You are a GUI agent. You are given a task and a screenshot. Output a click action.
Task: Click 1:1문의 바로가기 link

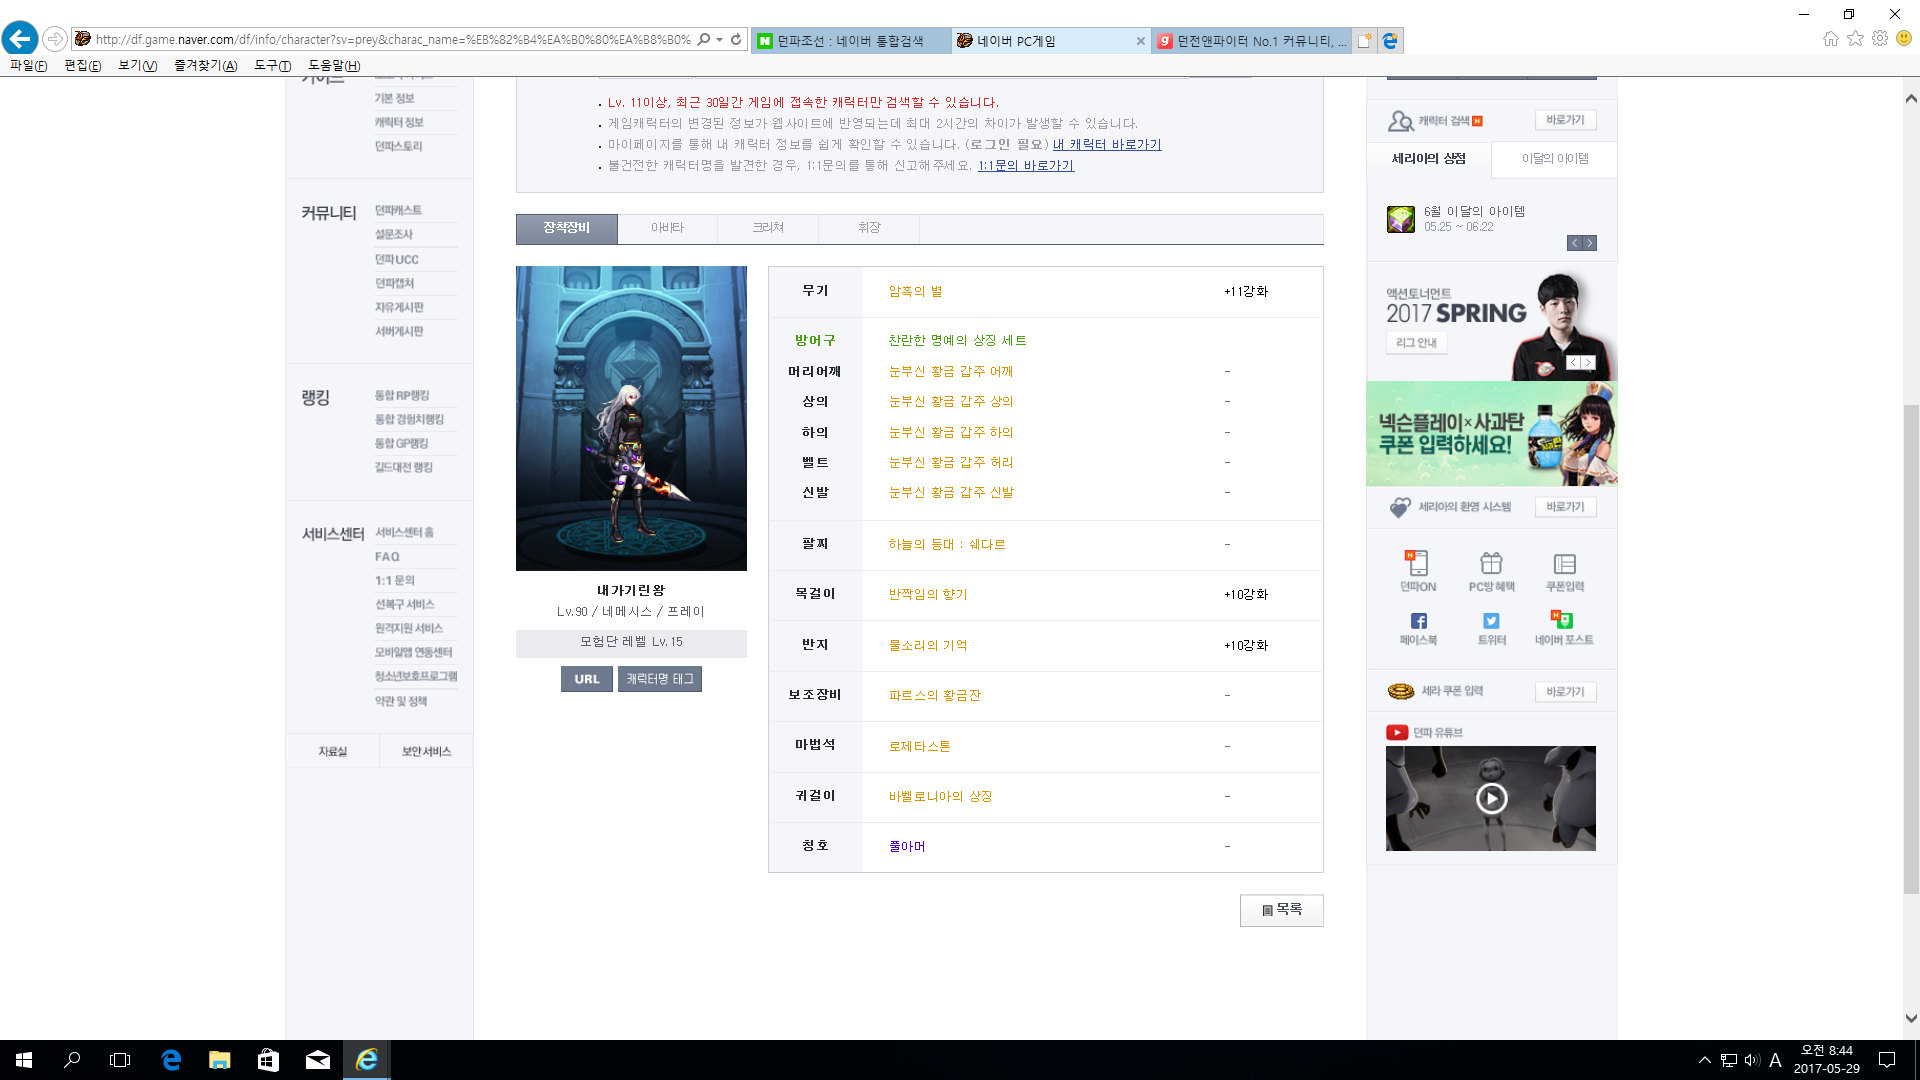pos(1026,166)
